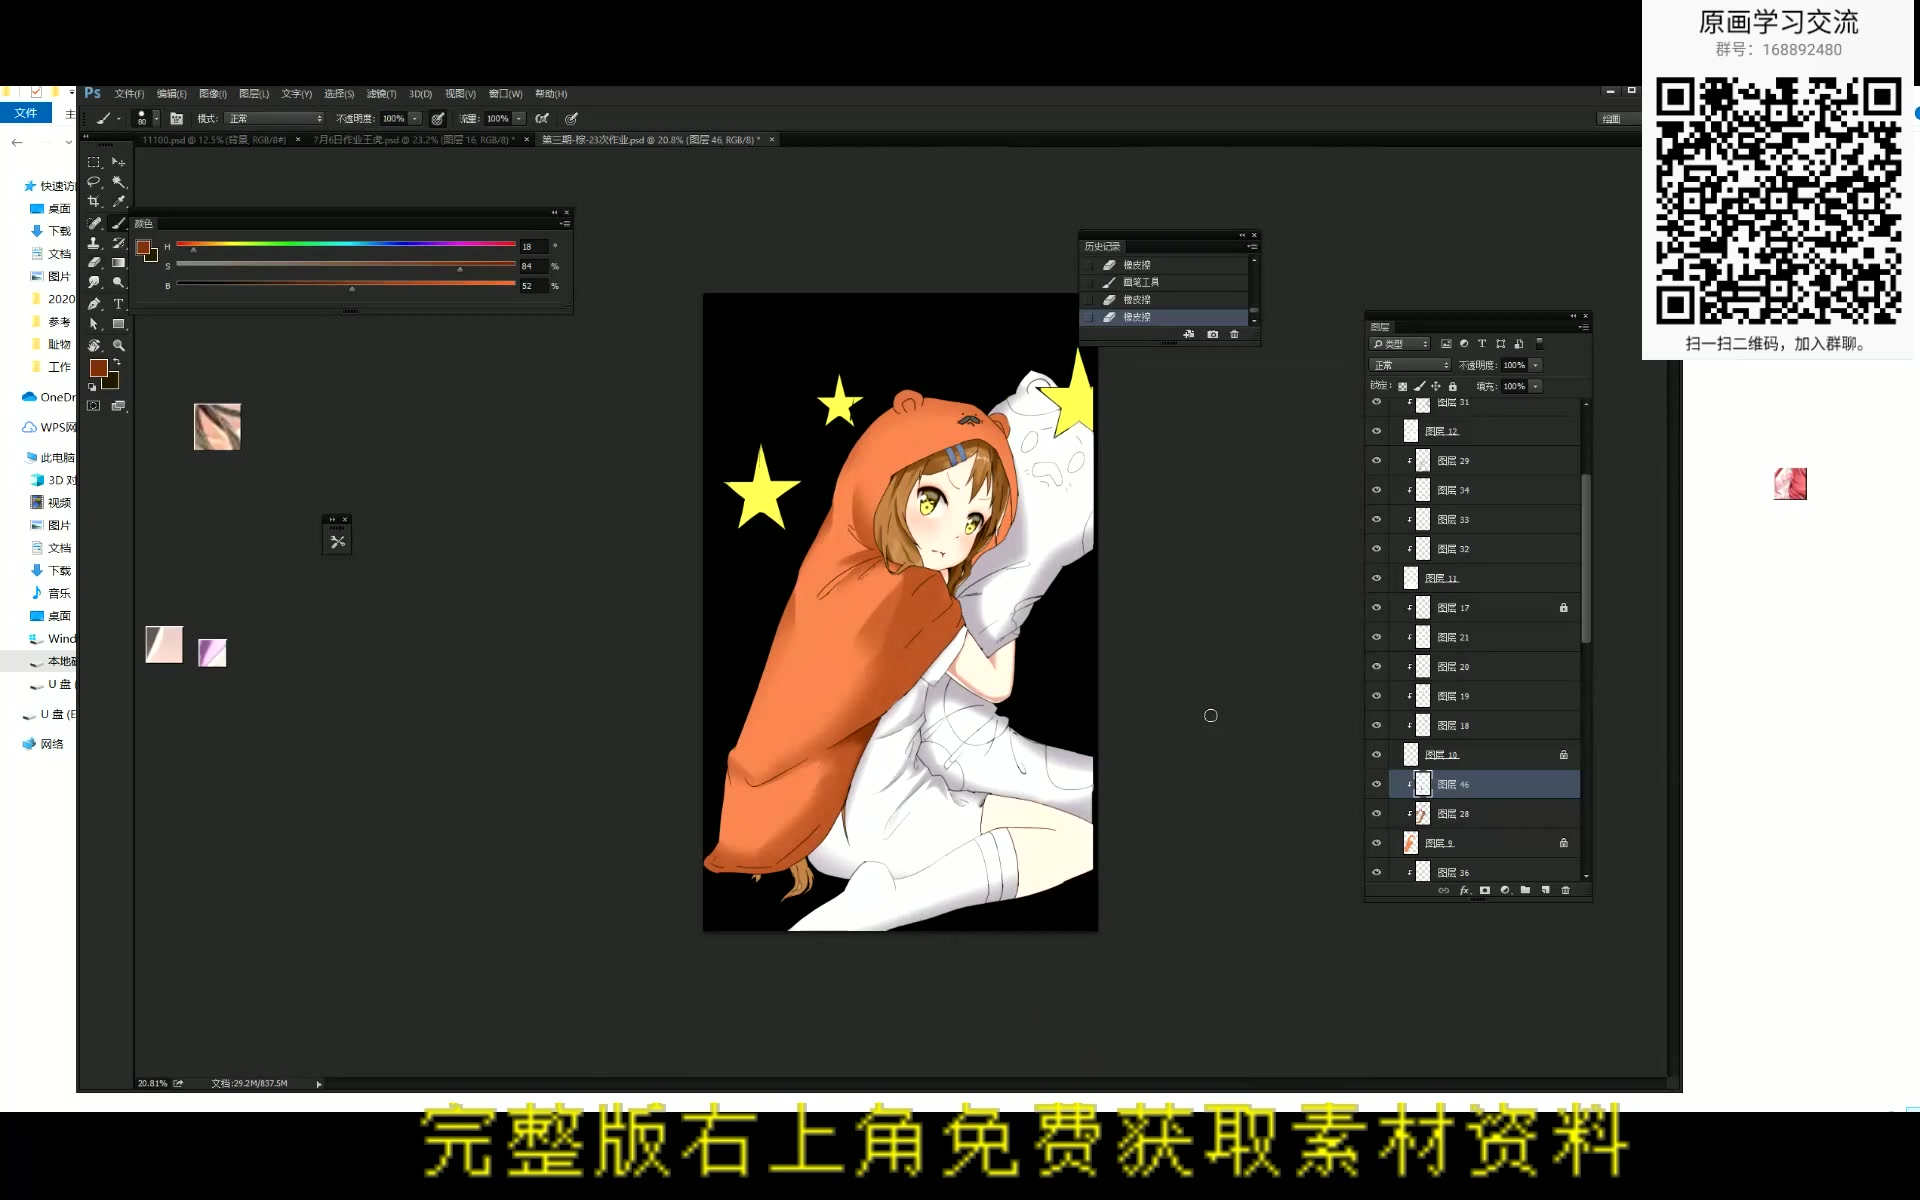Image resolution: width=1920 pixels, height=1200 pixels.
Task: Toggle visibility of layer 图层 46
Action: 1377,784
